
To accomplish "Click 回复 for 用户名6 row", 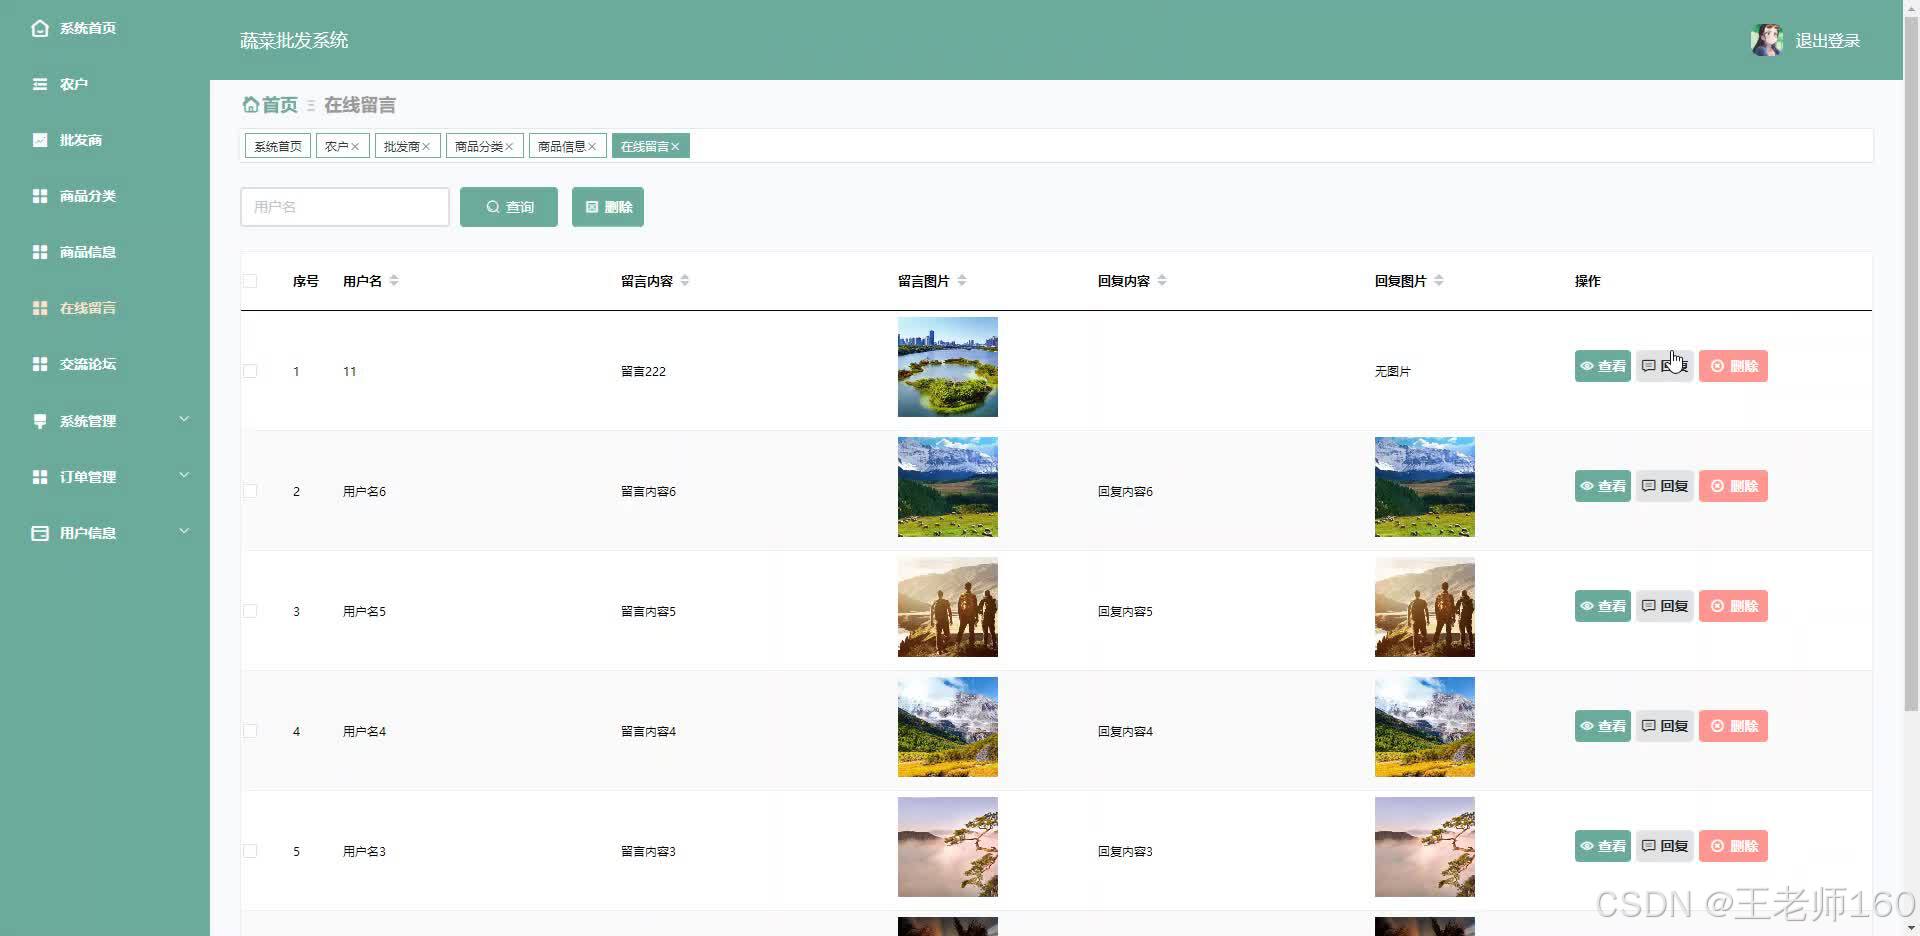I will pyautogui.click(x=1665, y=486).
